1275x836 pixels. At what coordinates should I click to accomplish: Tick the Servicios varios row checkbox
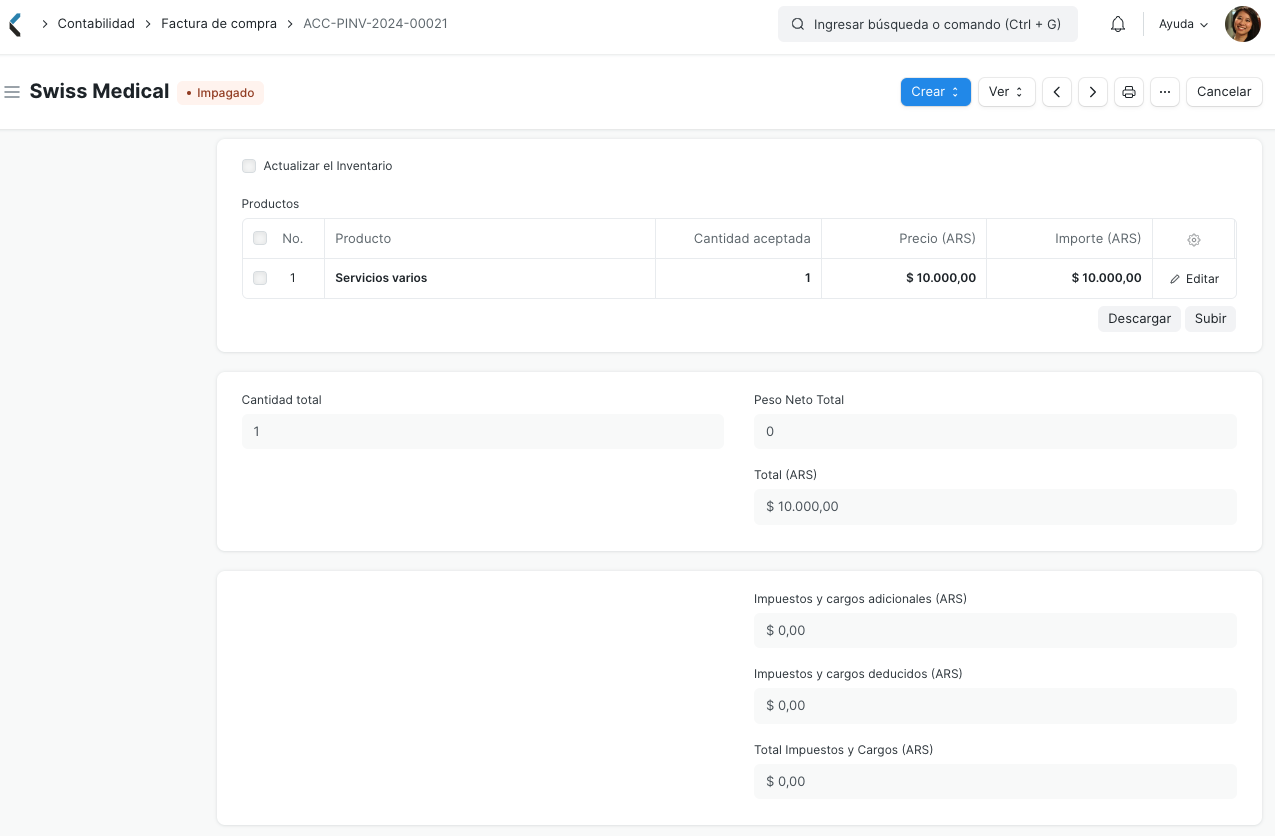point(260,278)
